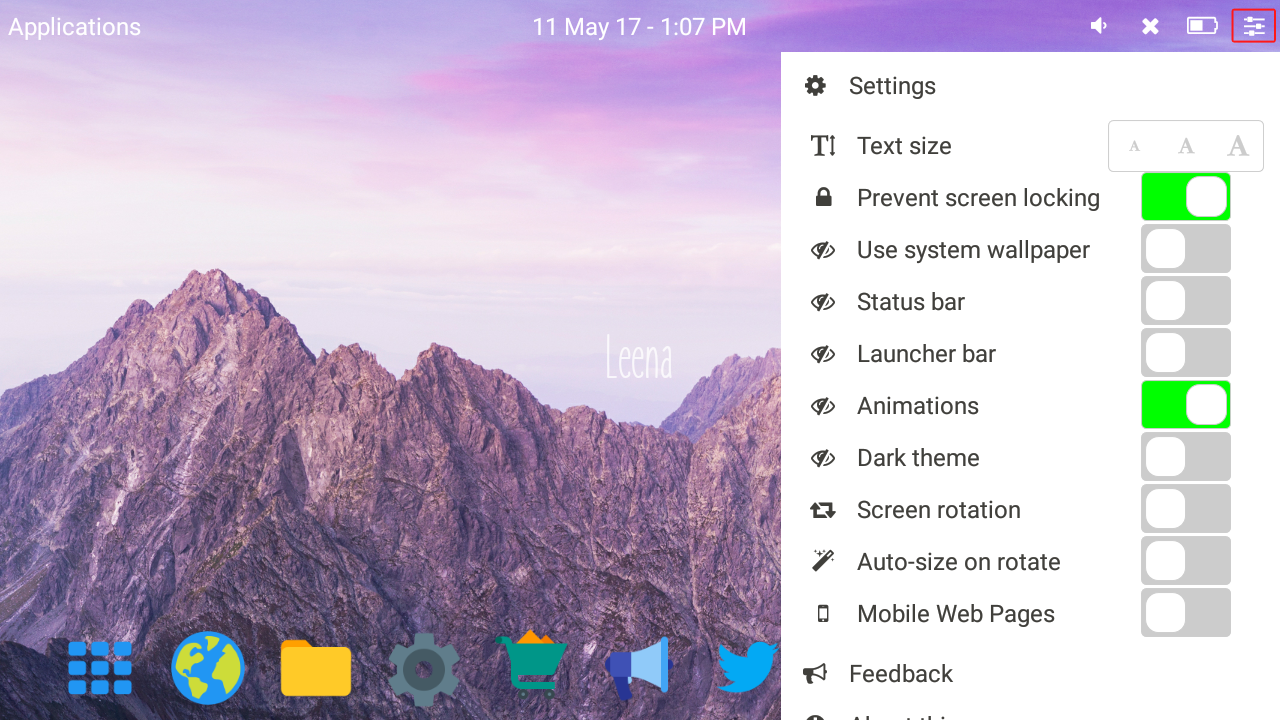1280x720 pixels.
Task: Select the large text size A
Action: click(1238, 146)
